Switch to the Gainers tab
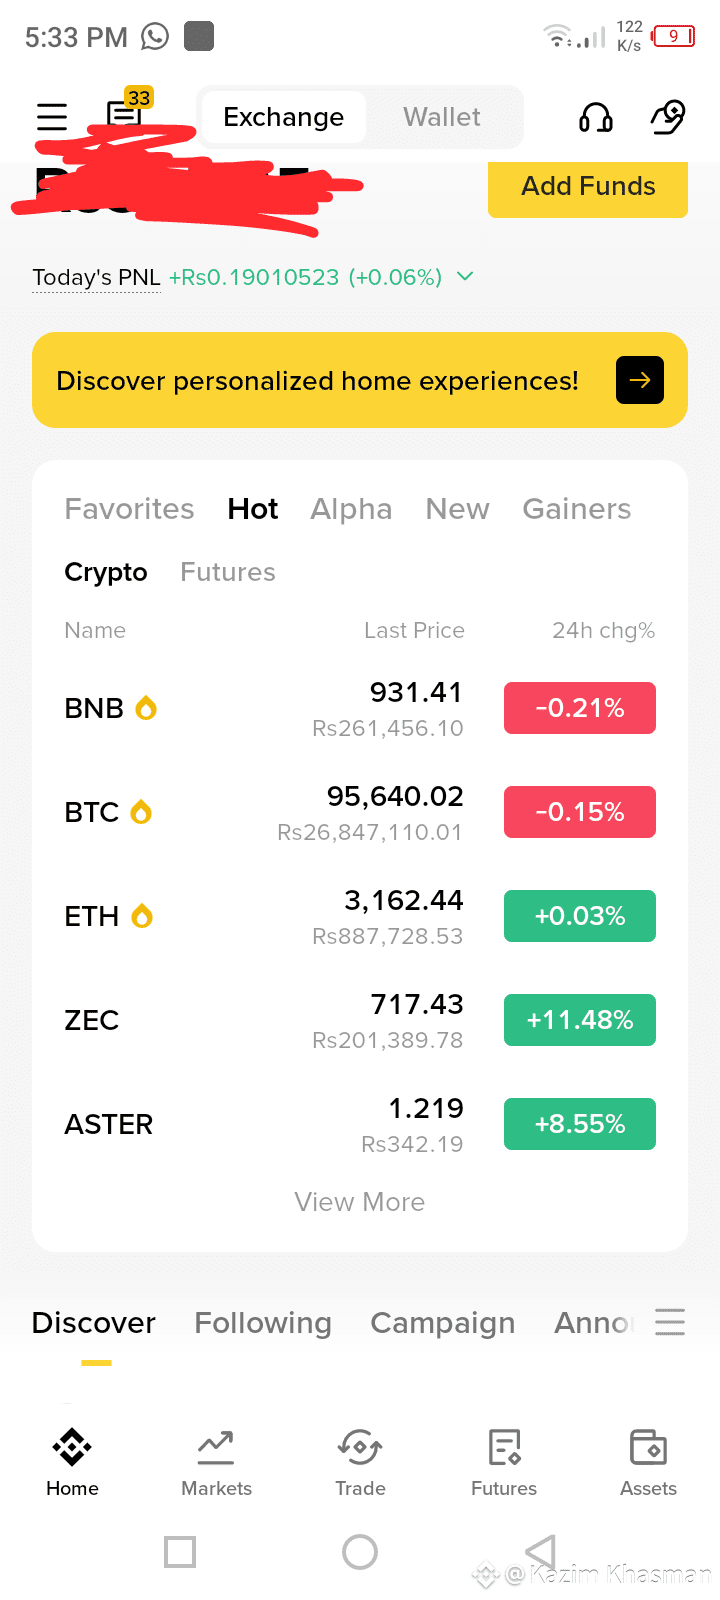 pyautogui.click(x=577, y=509)
